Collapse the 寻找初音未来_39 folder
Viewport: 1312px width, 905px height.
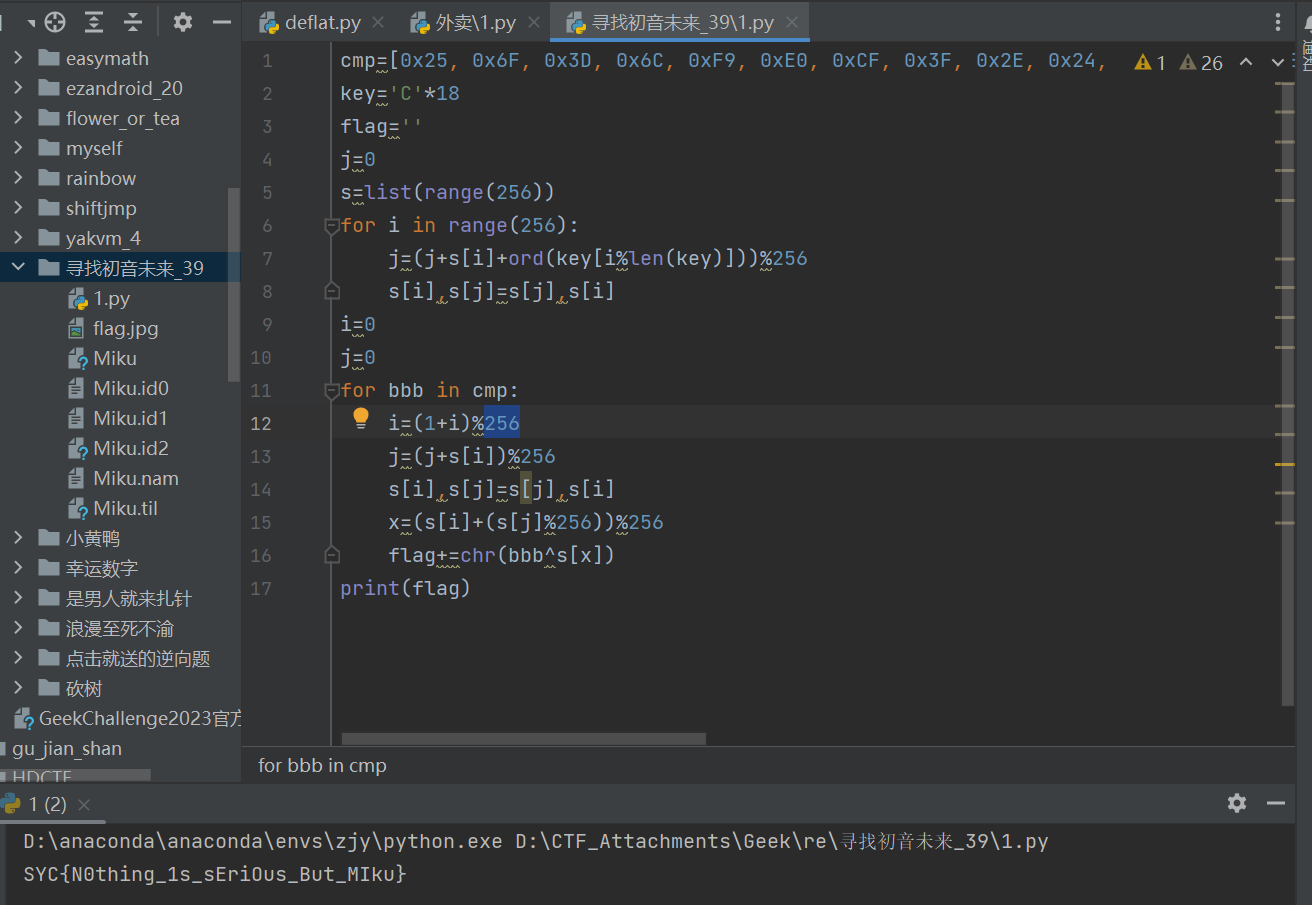pos(18,268)
